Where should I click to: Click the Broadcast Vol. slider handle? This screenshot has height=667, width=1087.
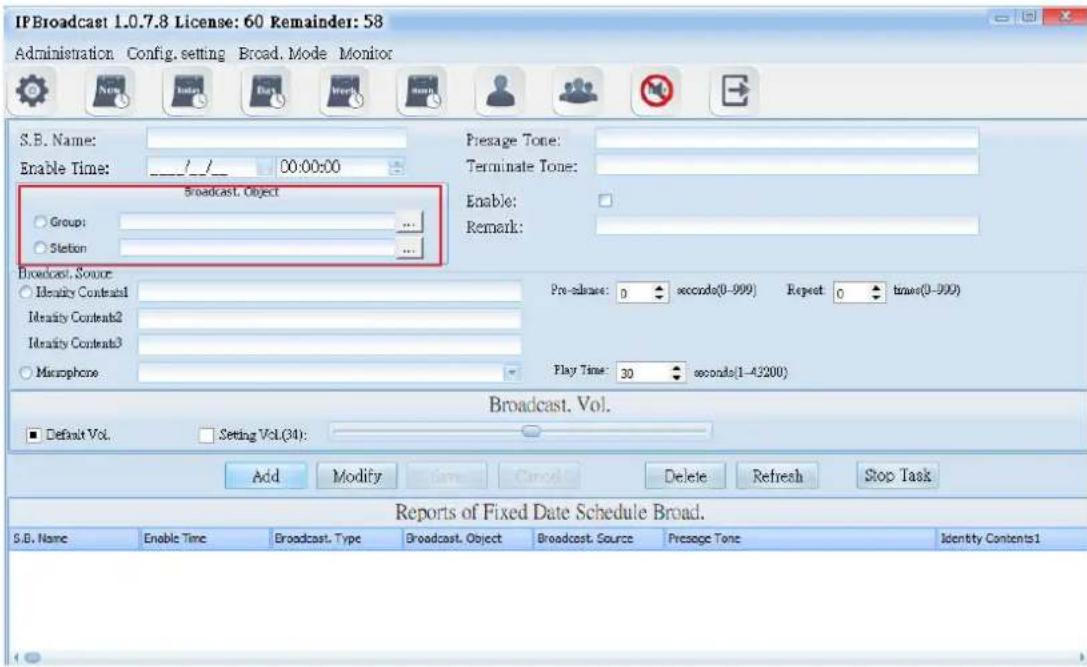click(x=531, y=431)
